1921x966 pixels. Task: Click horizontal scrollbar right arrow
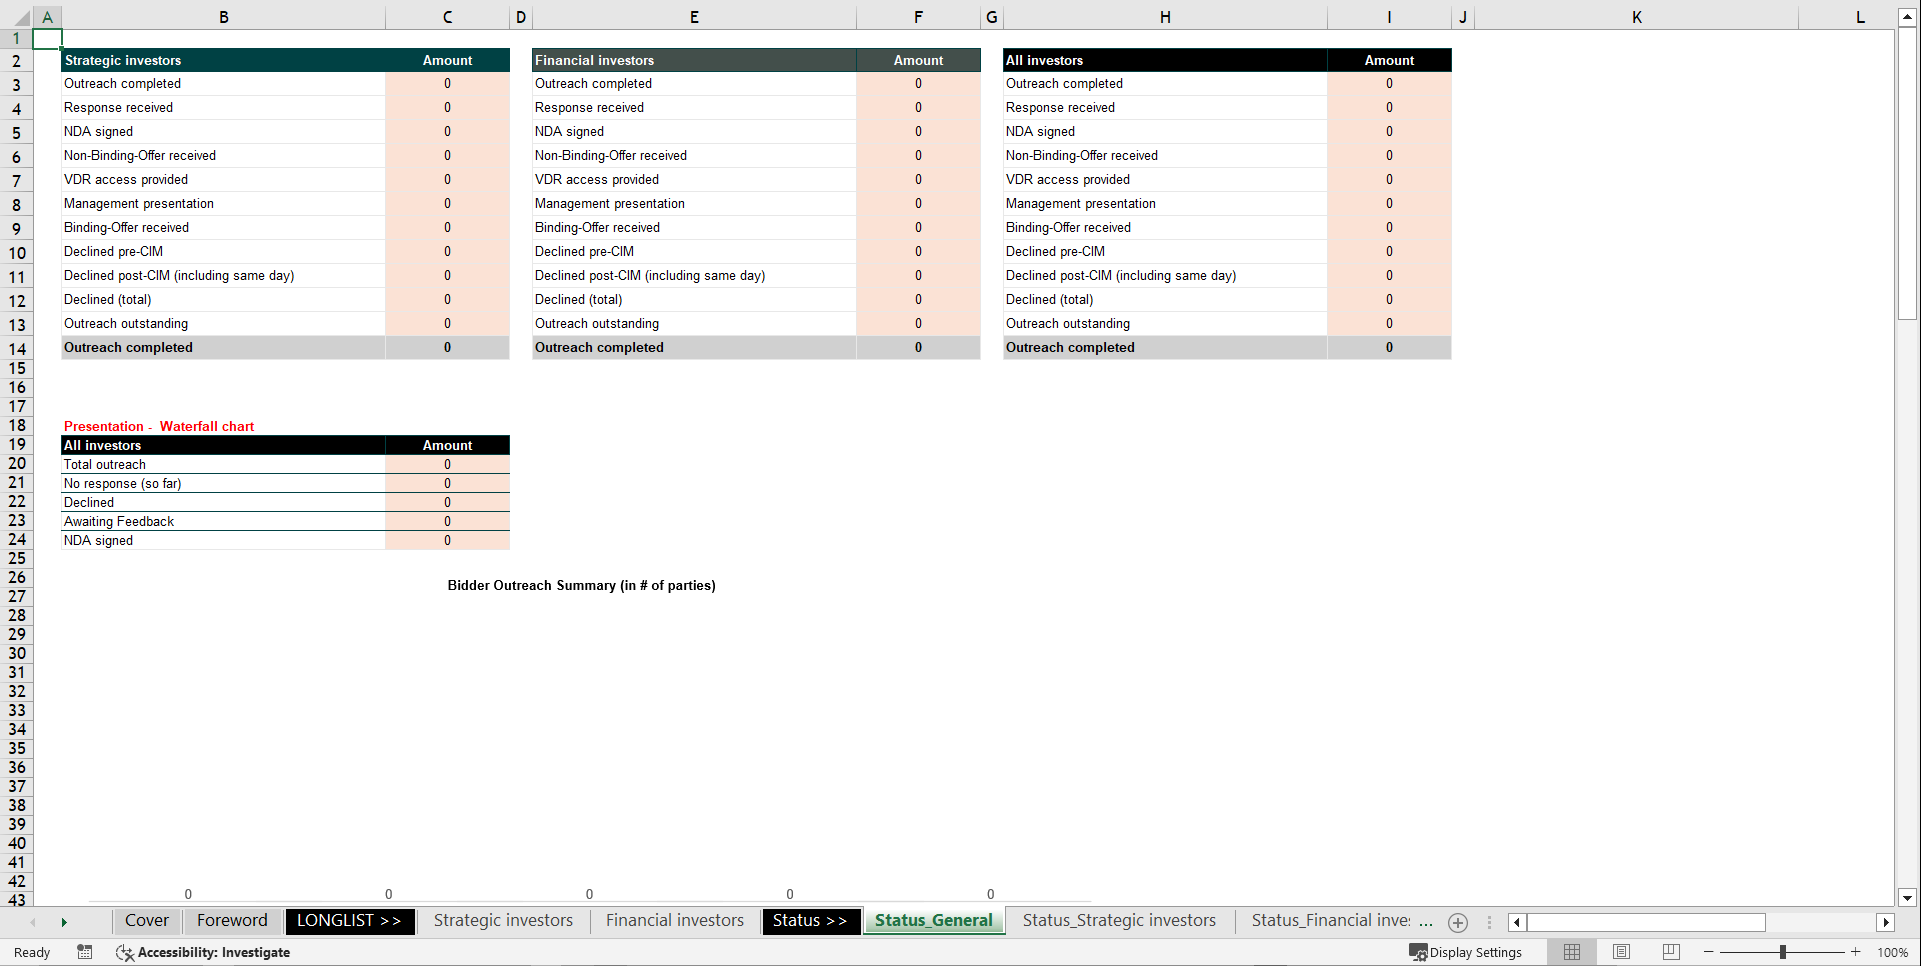(x=1886, y=922)
